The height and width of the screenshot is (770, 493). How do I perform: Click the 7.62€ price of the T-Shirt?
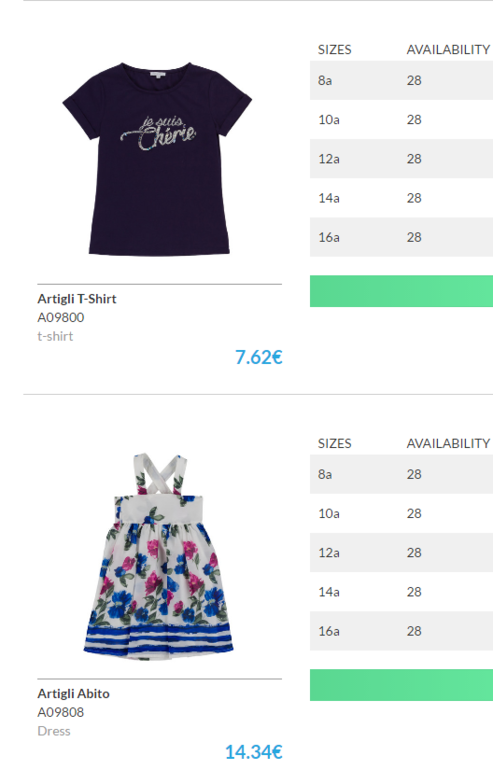(x=259, y=357)
